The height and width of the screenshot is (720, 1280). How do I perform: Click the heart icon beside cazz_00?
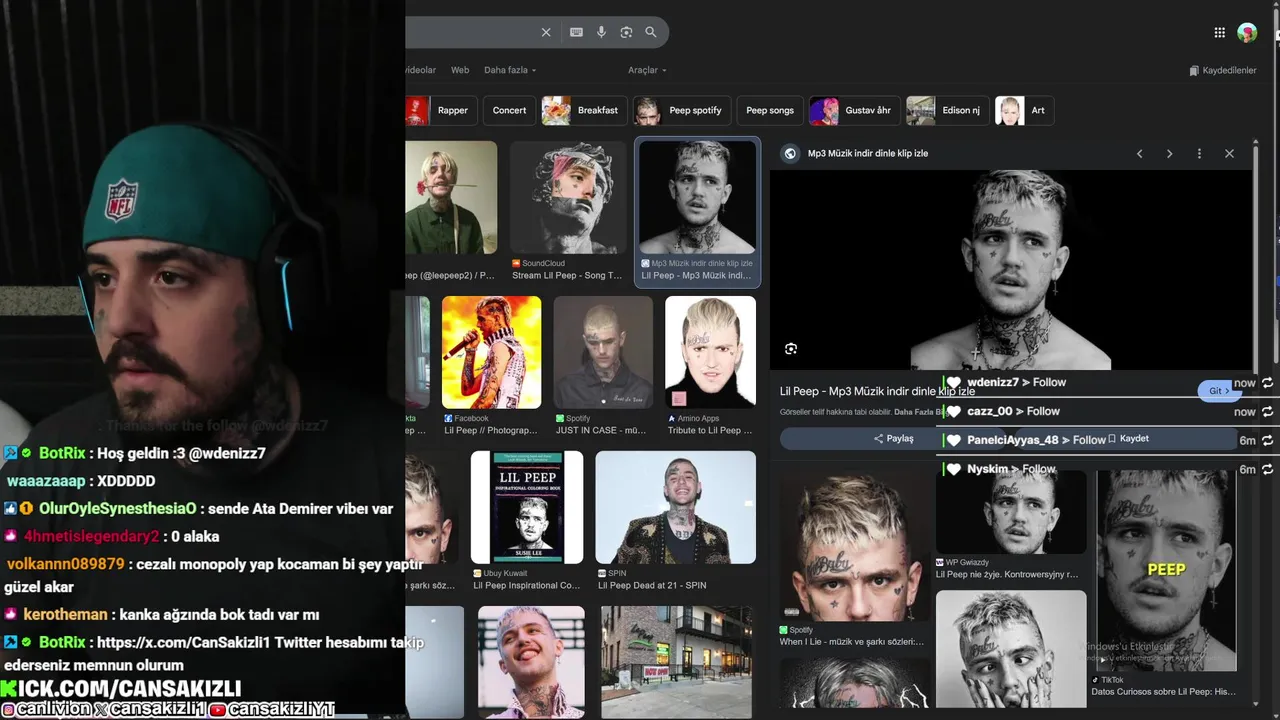(954, 411)
